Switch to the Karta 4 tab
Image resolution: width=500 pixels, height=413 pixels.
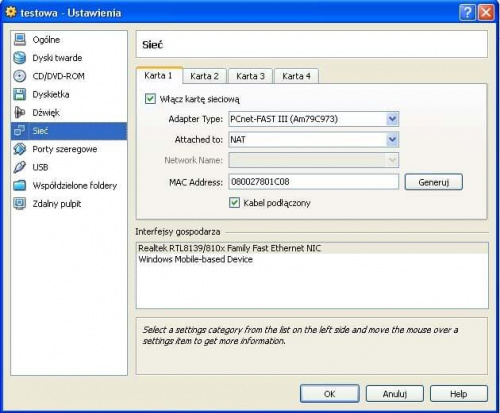[296, 76]
